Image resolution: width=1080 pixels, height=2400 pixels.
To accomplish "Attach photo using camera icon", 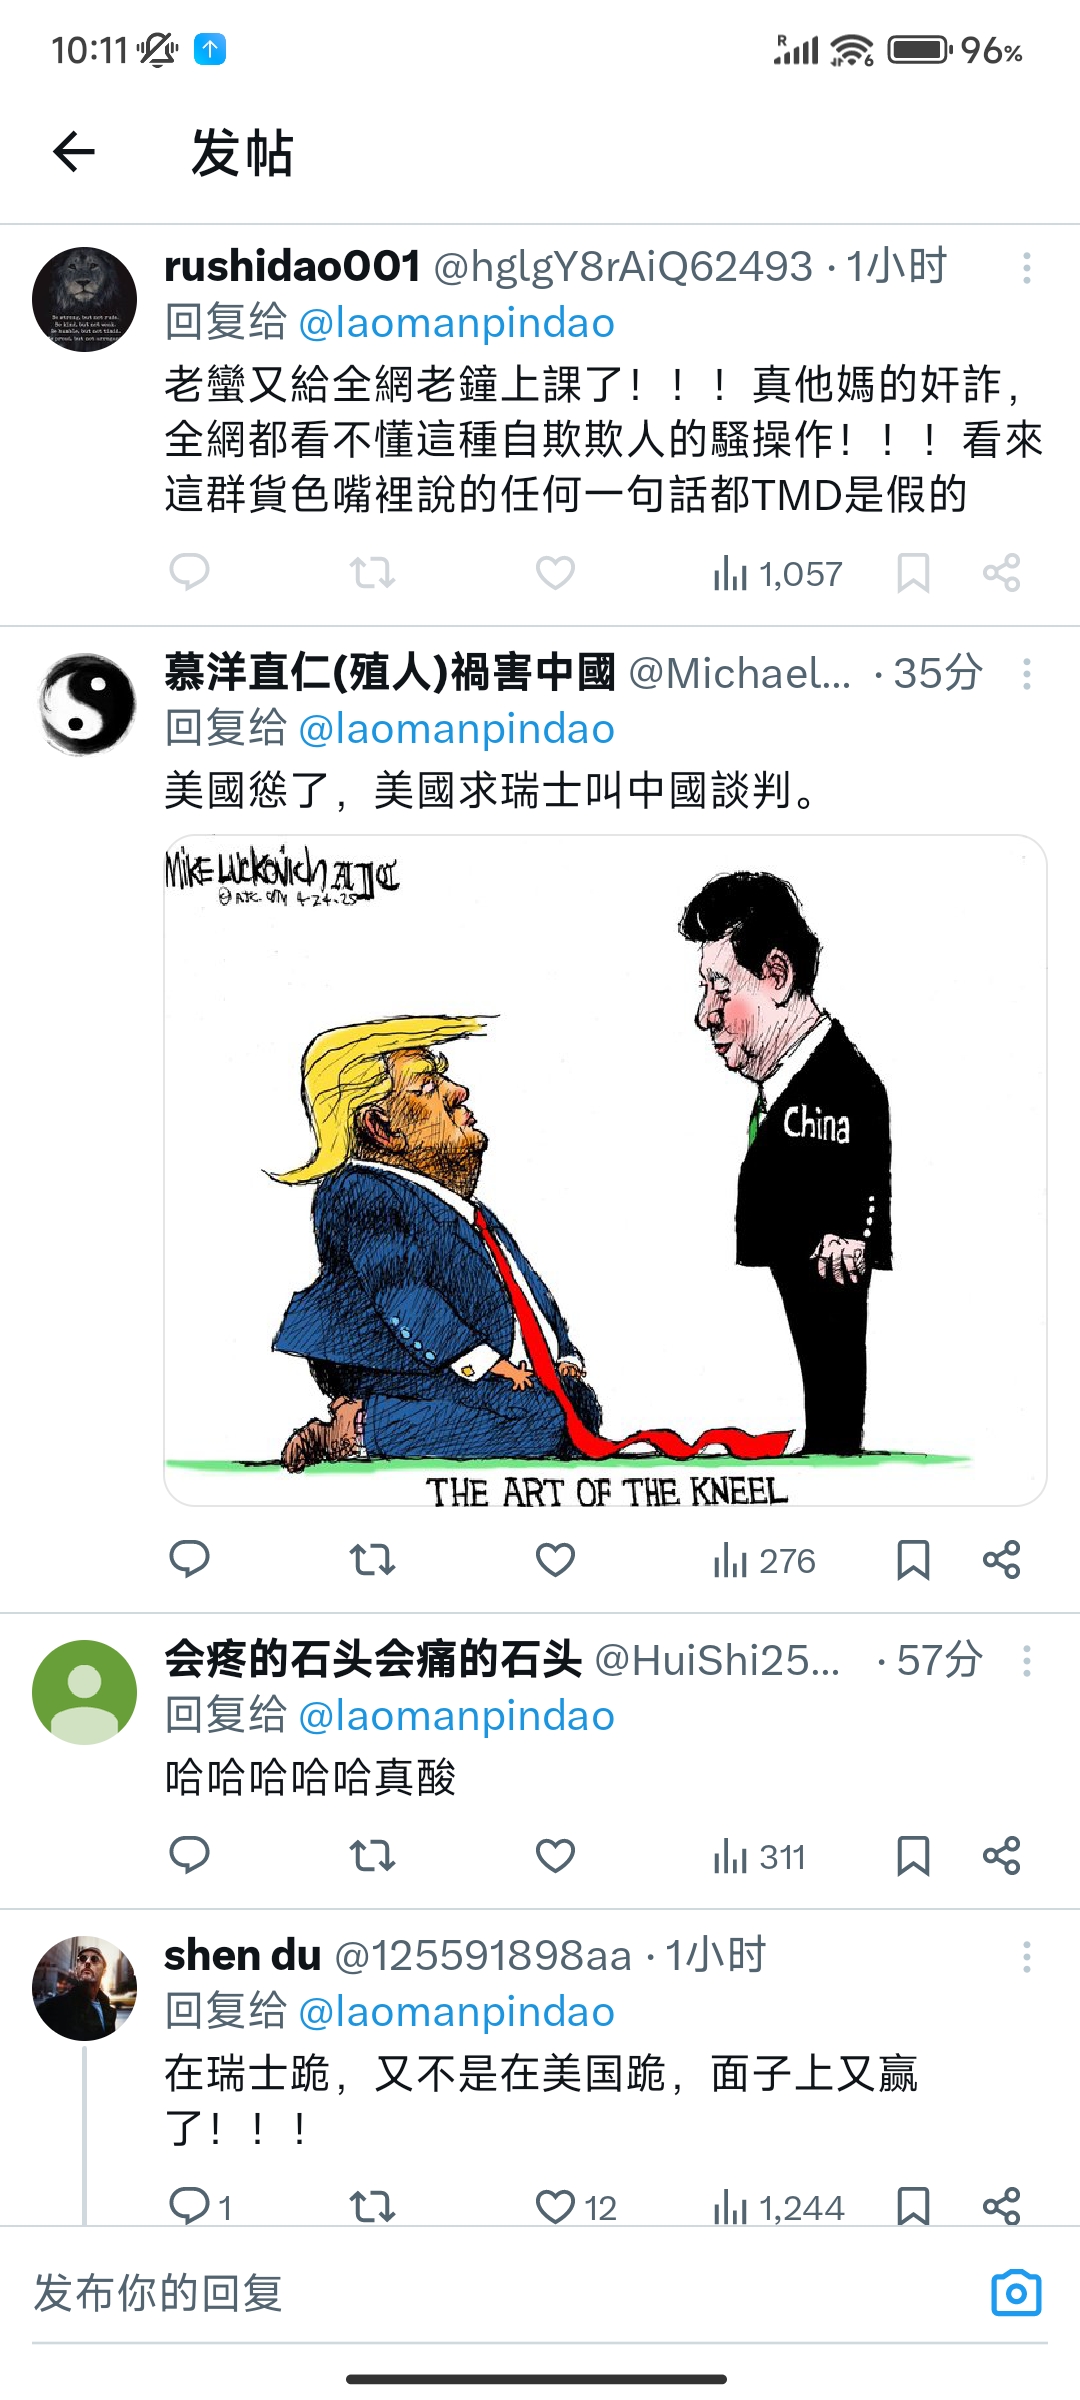I will point(1016,2292).
